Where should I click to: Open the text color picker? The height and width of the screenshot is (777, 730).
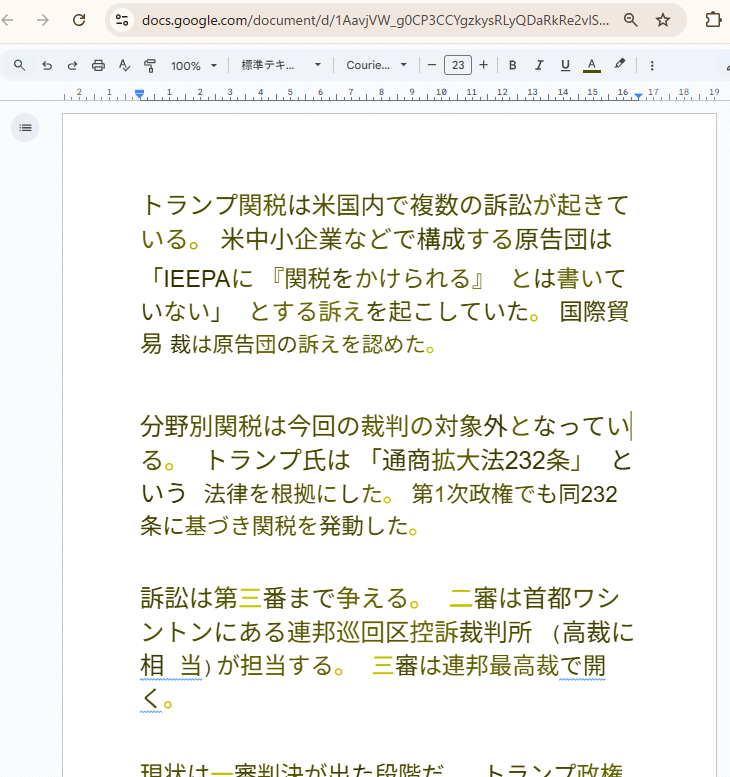pyautogui.click(x=591, y=65)
